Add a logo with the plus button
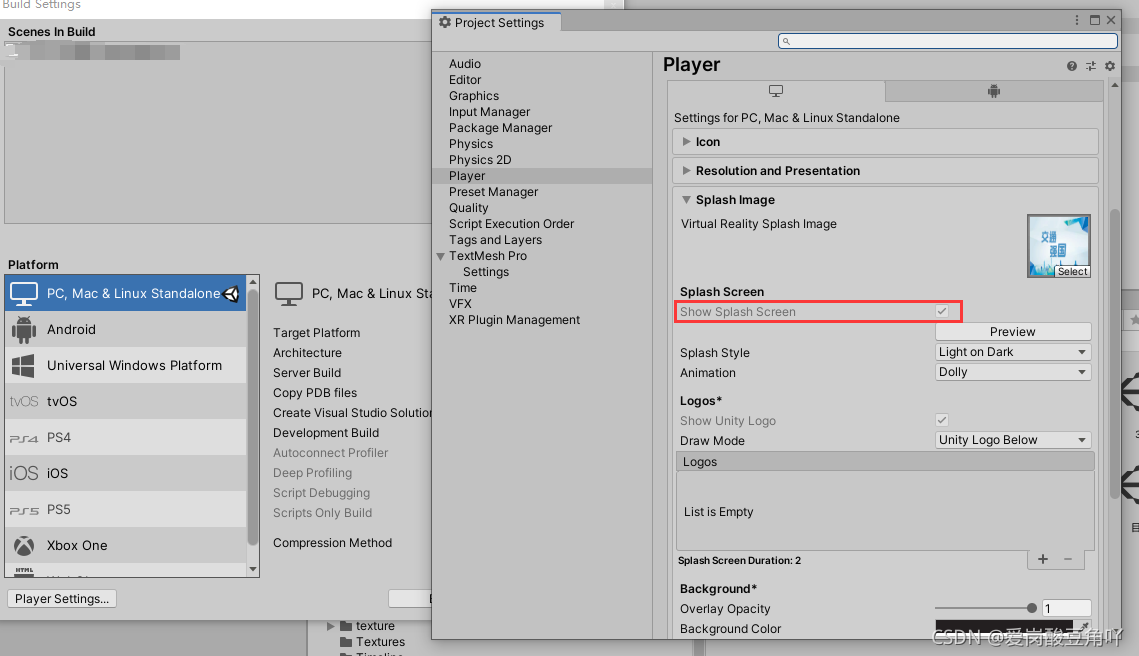 [x=1042, y=559]
